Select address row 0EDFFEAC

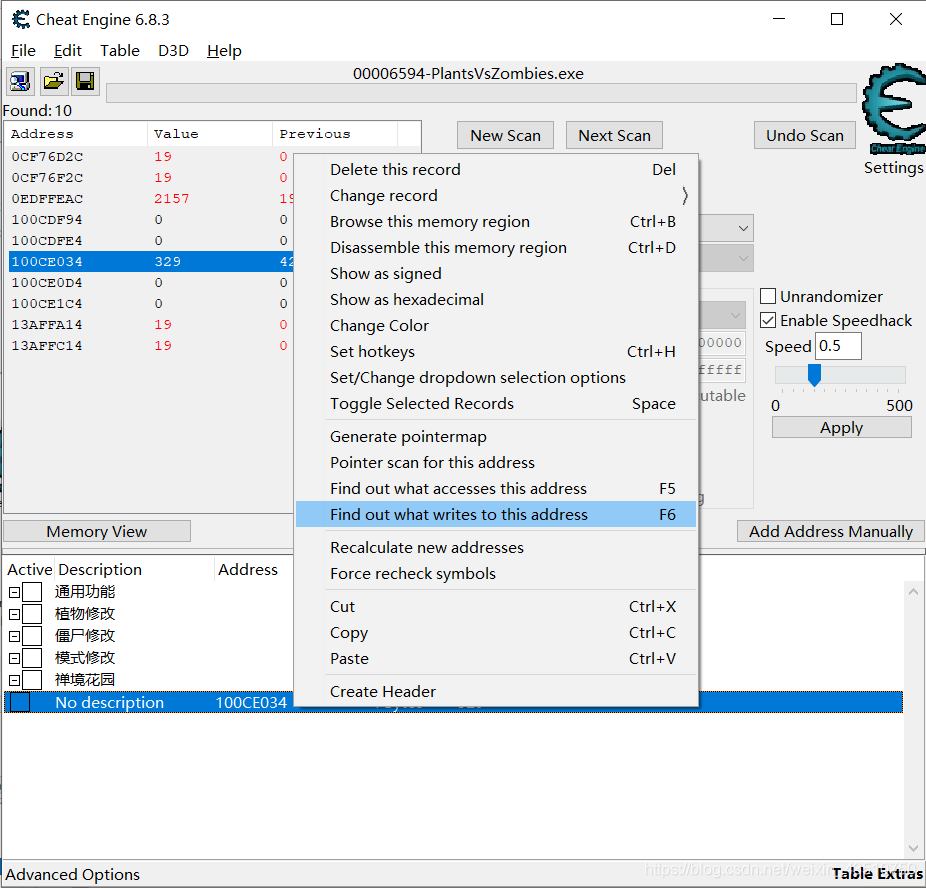(x=151, y=198)
